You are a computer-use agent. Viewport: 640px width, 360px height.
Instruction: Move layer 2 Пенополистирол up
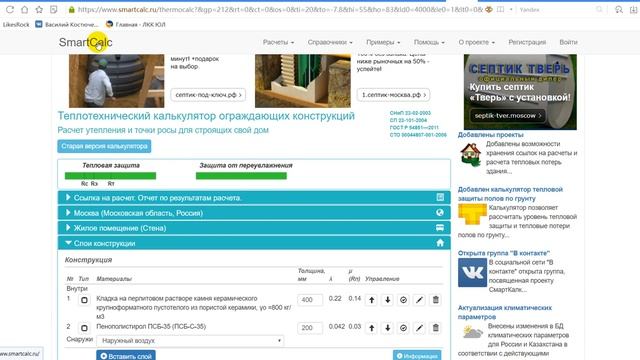(371, 328)
